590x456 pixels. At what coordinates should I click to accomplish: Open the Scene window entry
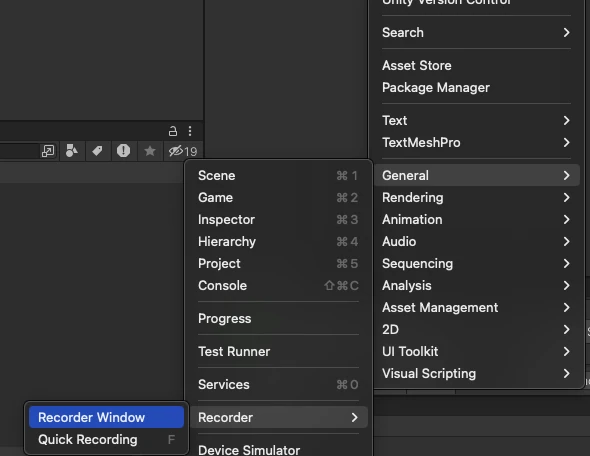(x=278, y=175)
